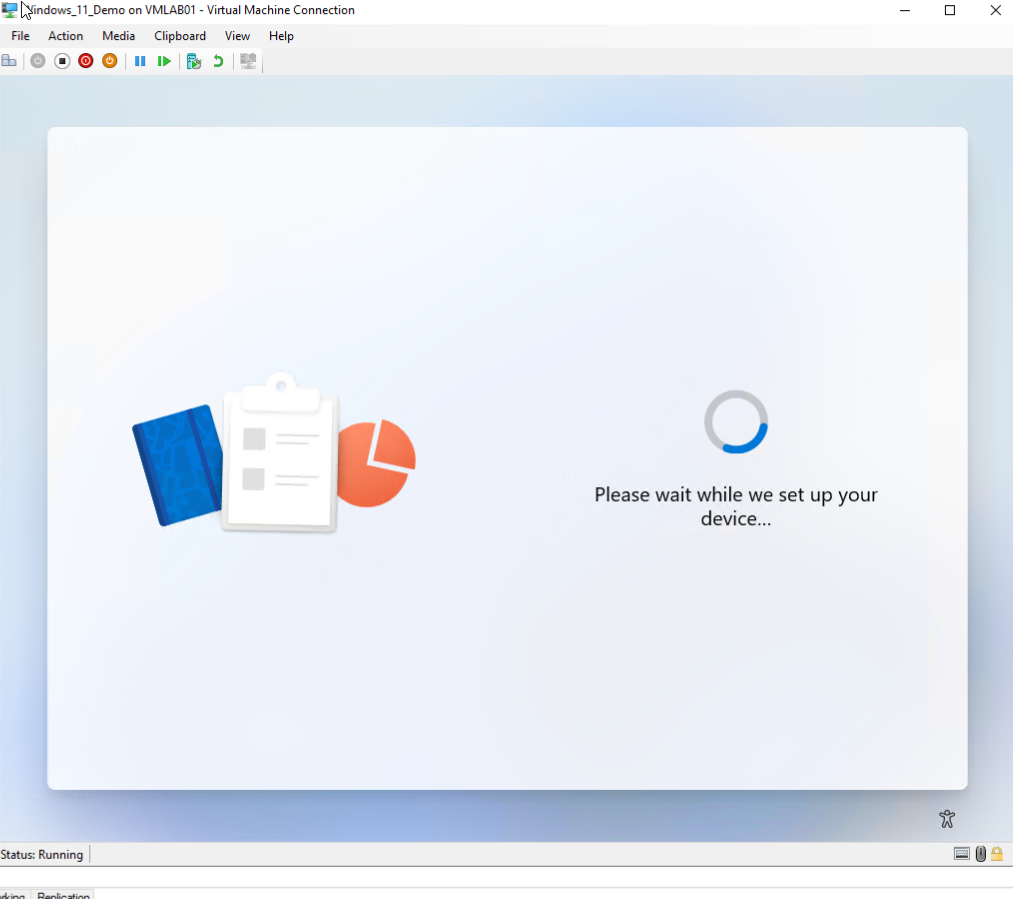
Task: Toggle mouse capture in the status bar
Action: [x=979, y=853]
